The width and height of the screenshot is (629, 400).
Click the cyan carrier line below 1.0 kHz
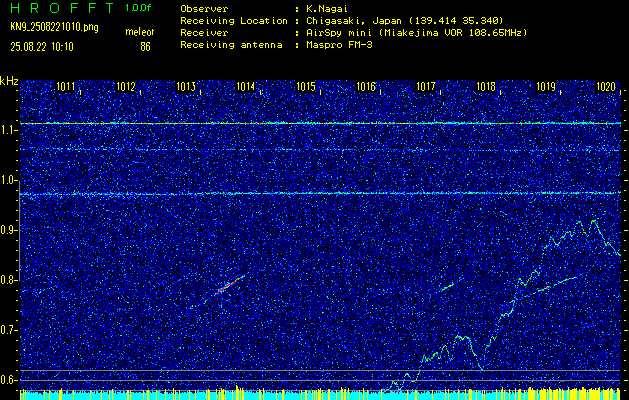coord(320,194)
